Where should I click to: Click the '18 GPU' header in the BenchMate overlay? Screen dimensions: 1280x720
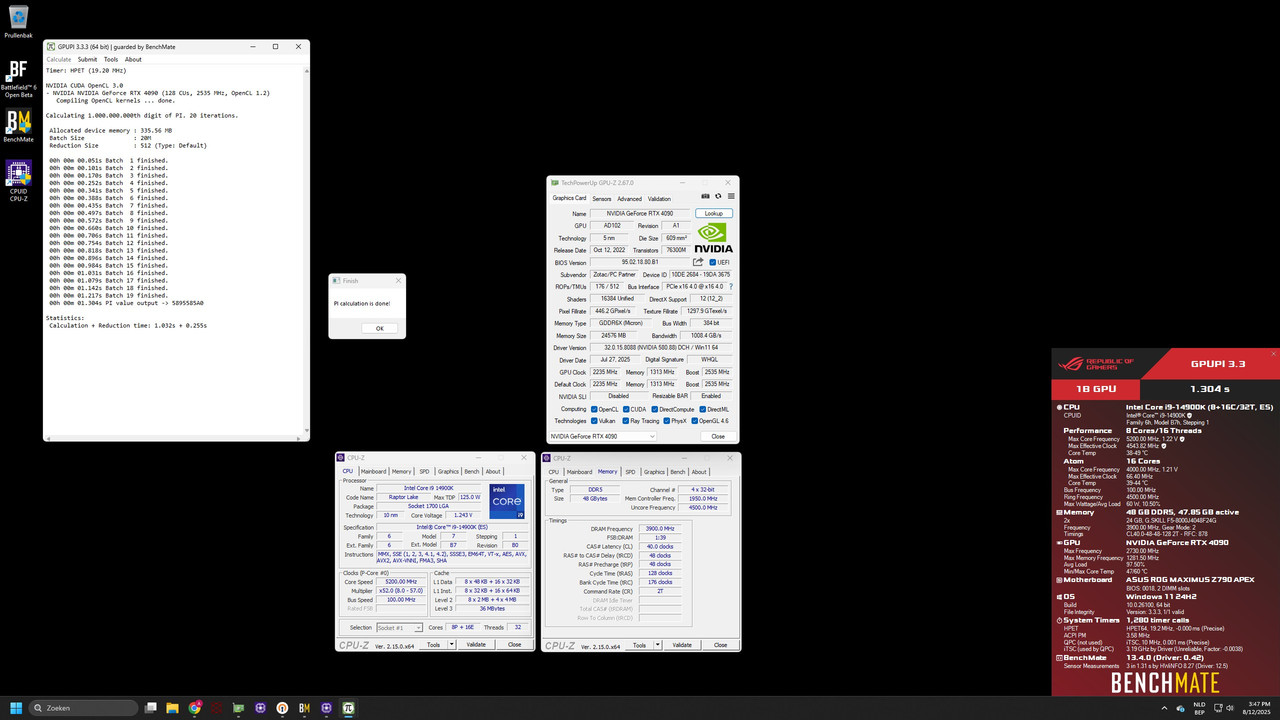[x=1096, y=388]
